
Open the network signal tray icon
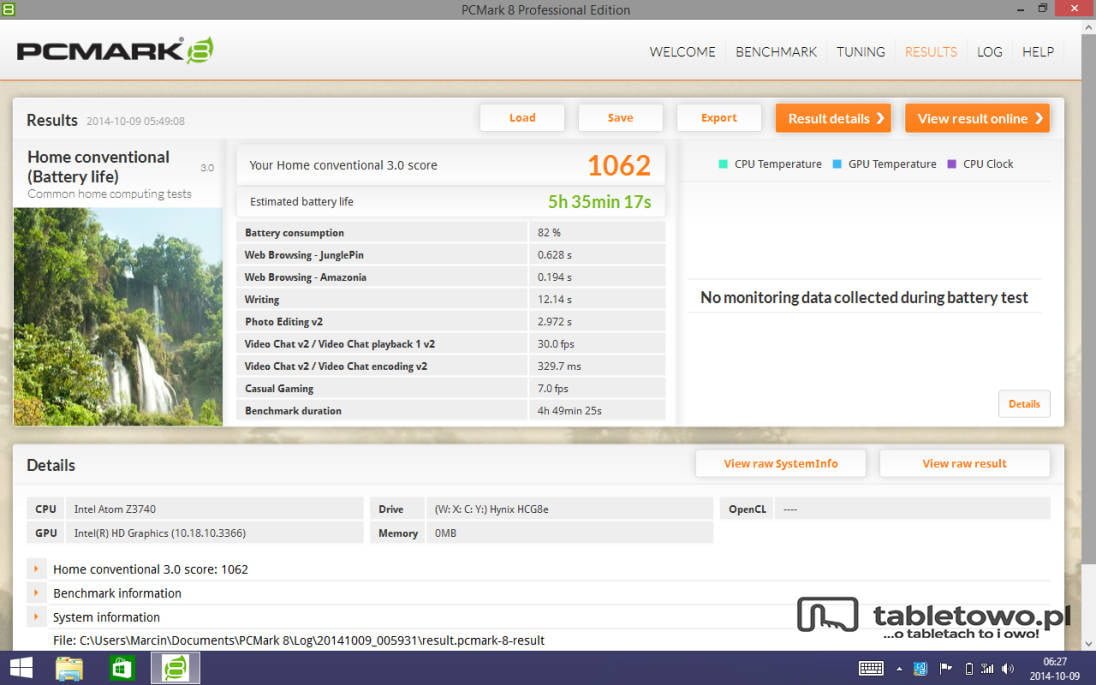coord(987,668)
